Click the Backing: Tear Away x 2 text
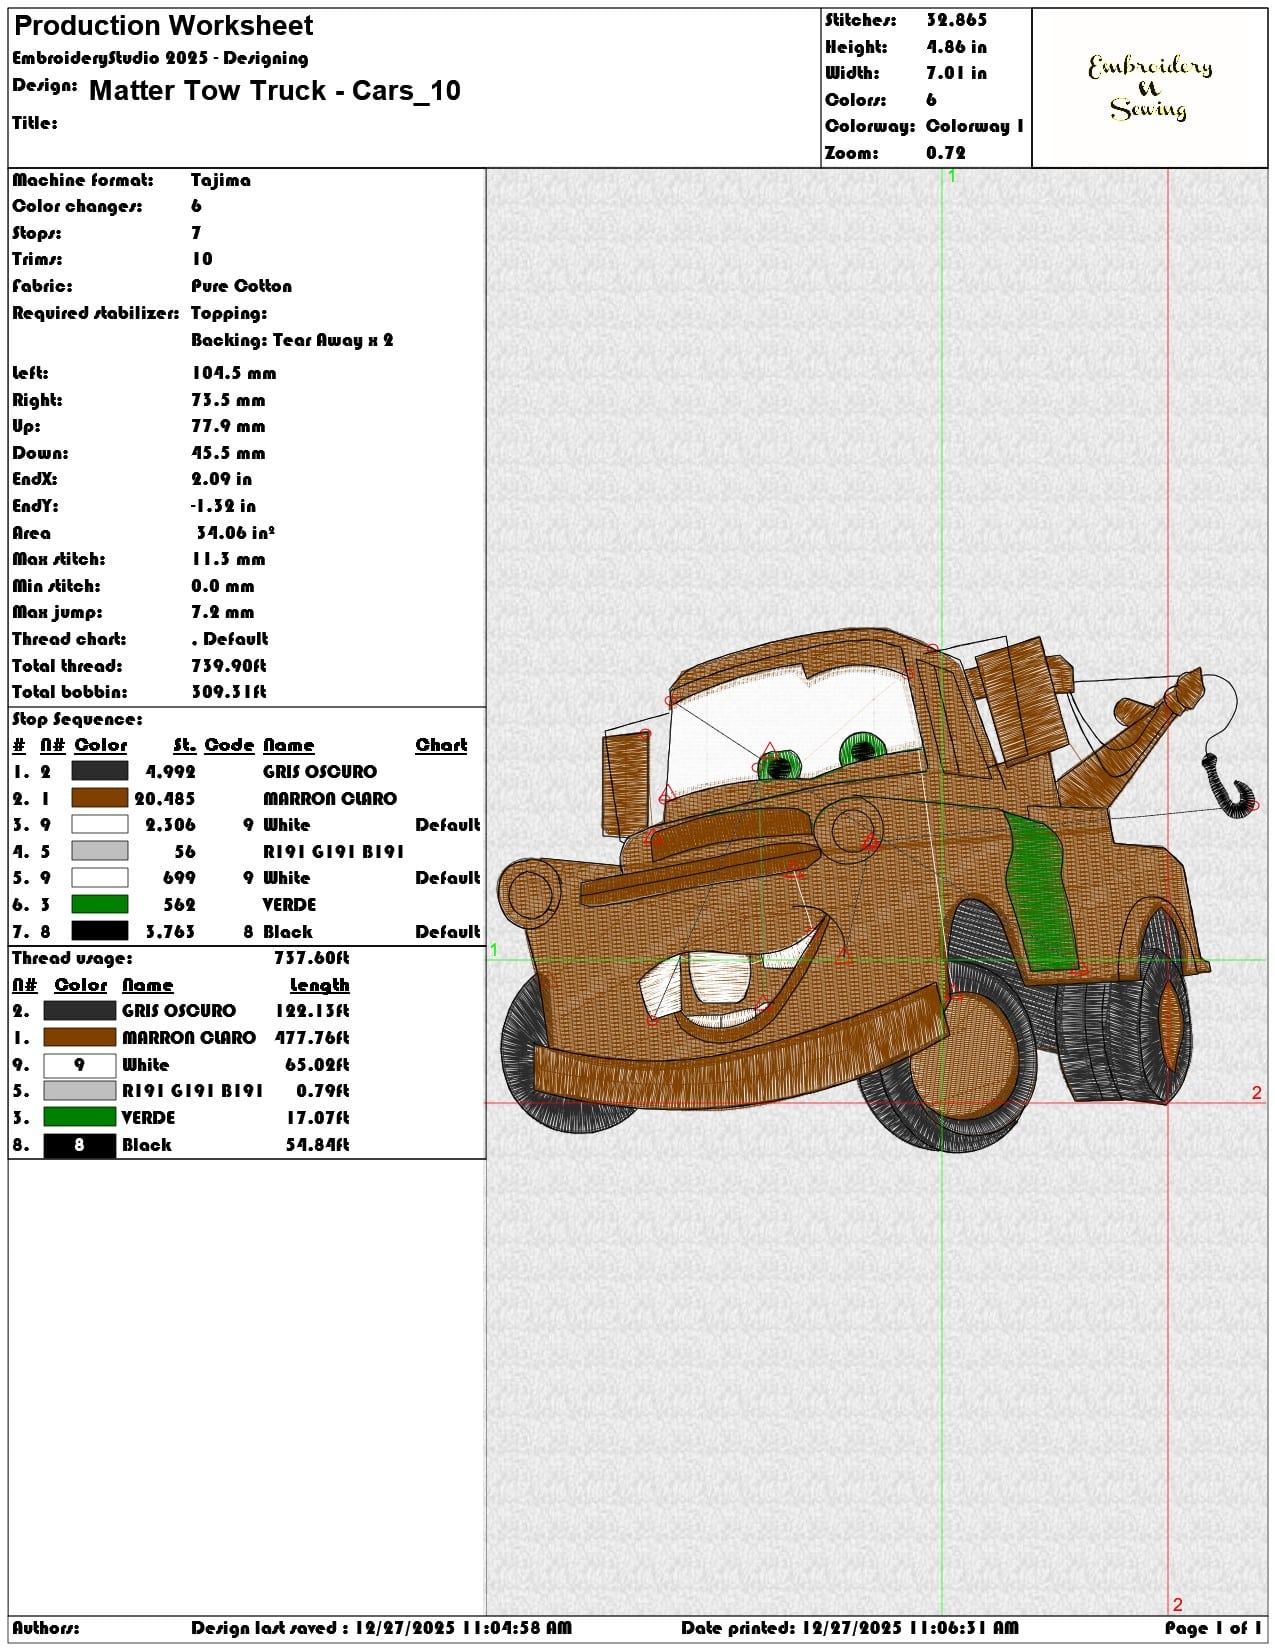1275x1650 pixels. click(292, 340)
